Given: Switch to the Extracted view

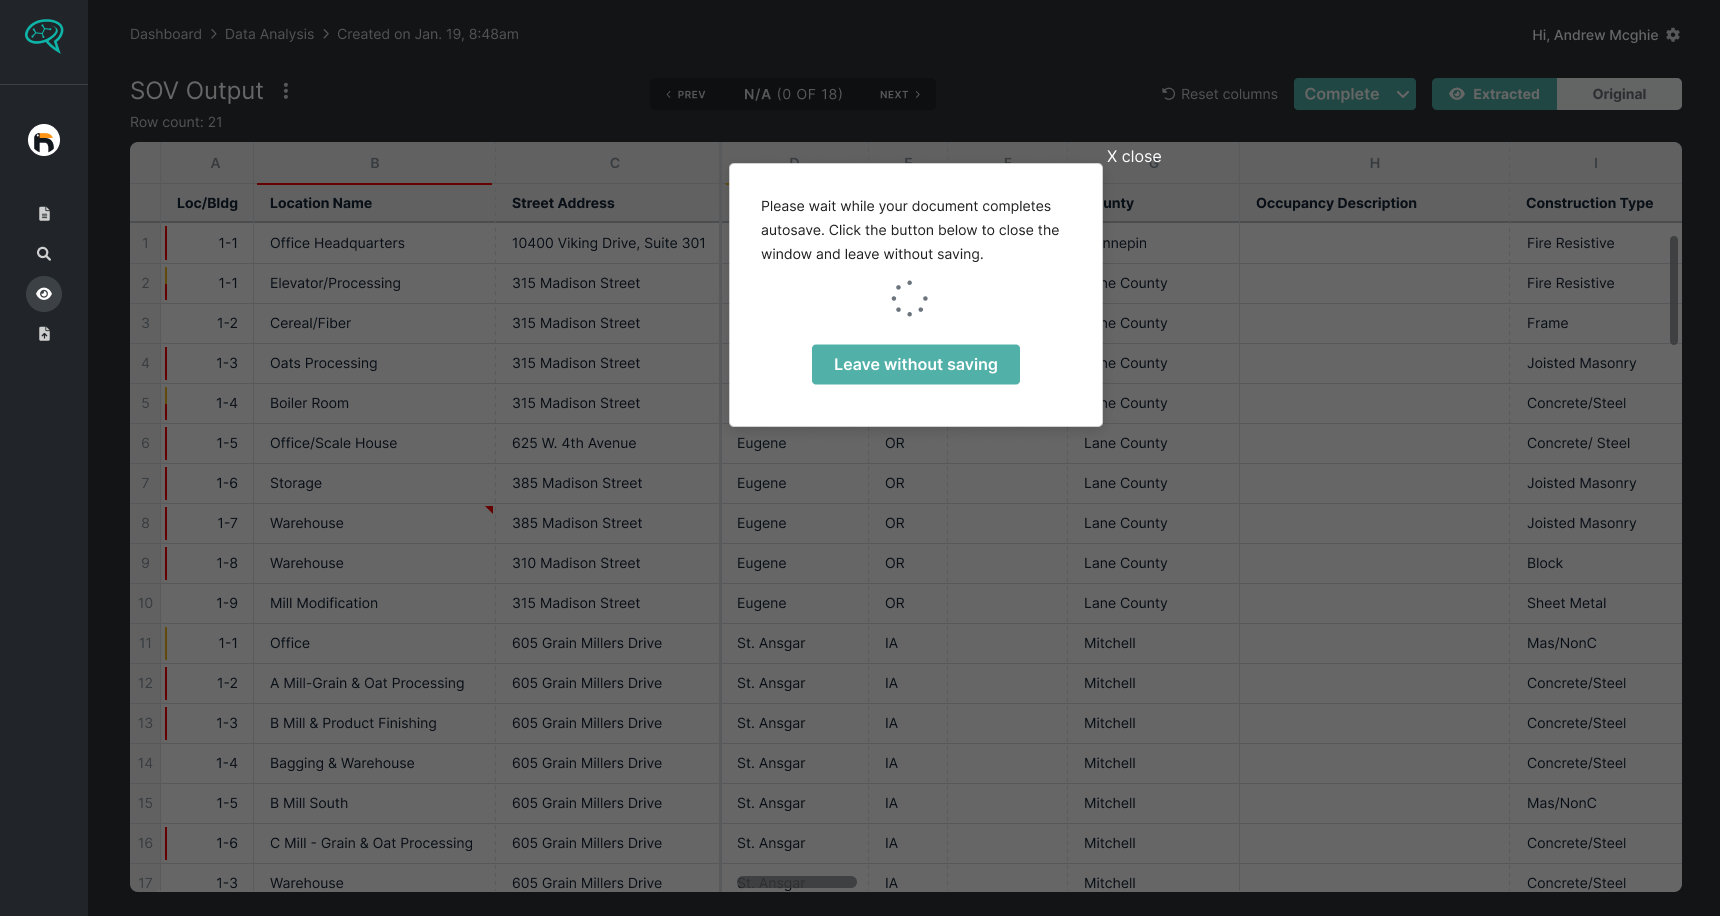Looking at the screenshot, I should coord(1494,94).
